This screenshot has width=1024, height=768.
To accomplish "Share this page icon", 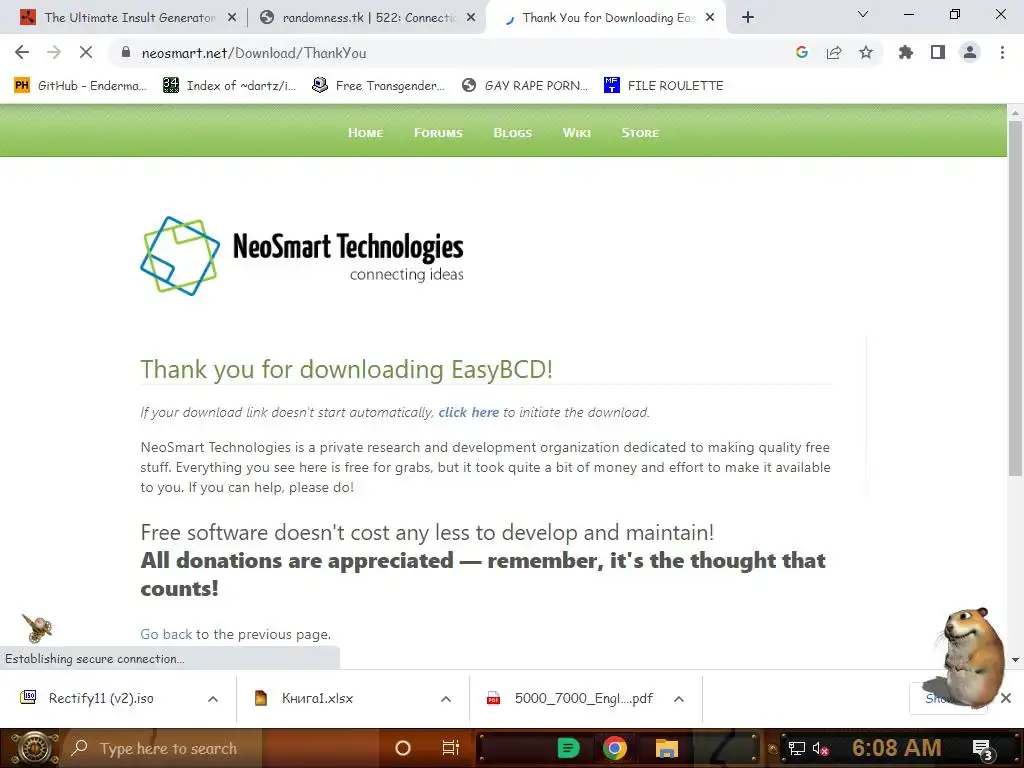I will coord(834,52).
